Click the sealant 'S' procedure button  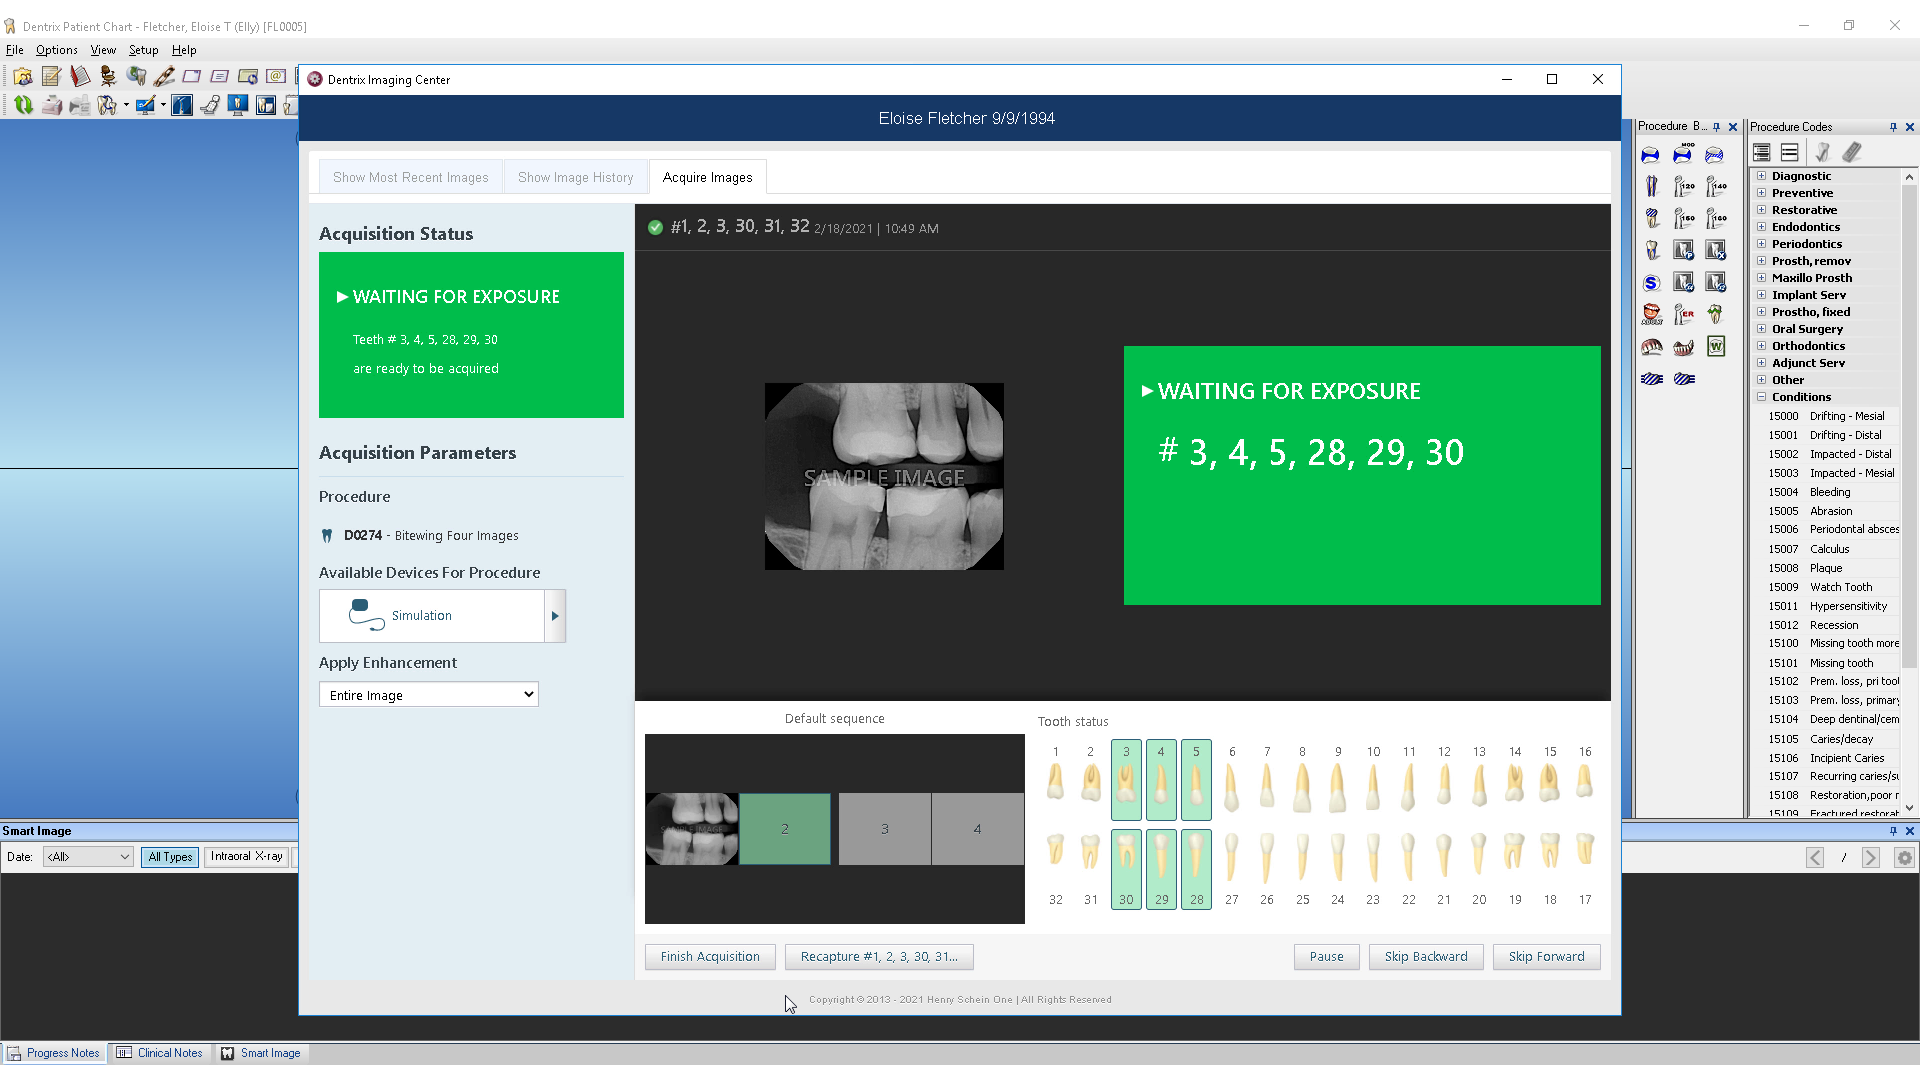(x=1652, y=283)
